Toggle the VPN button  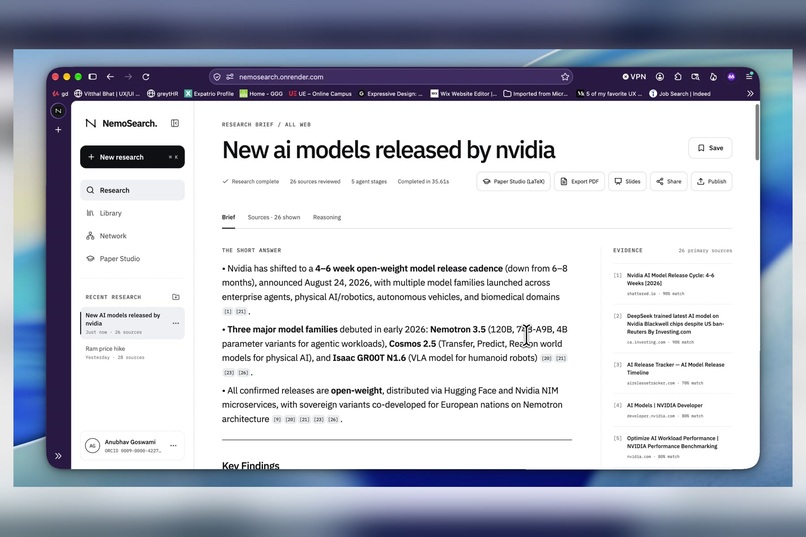point(634,77)
